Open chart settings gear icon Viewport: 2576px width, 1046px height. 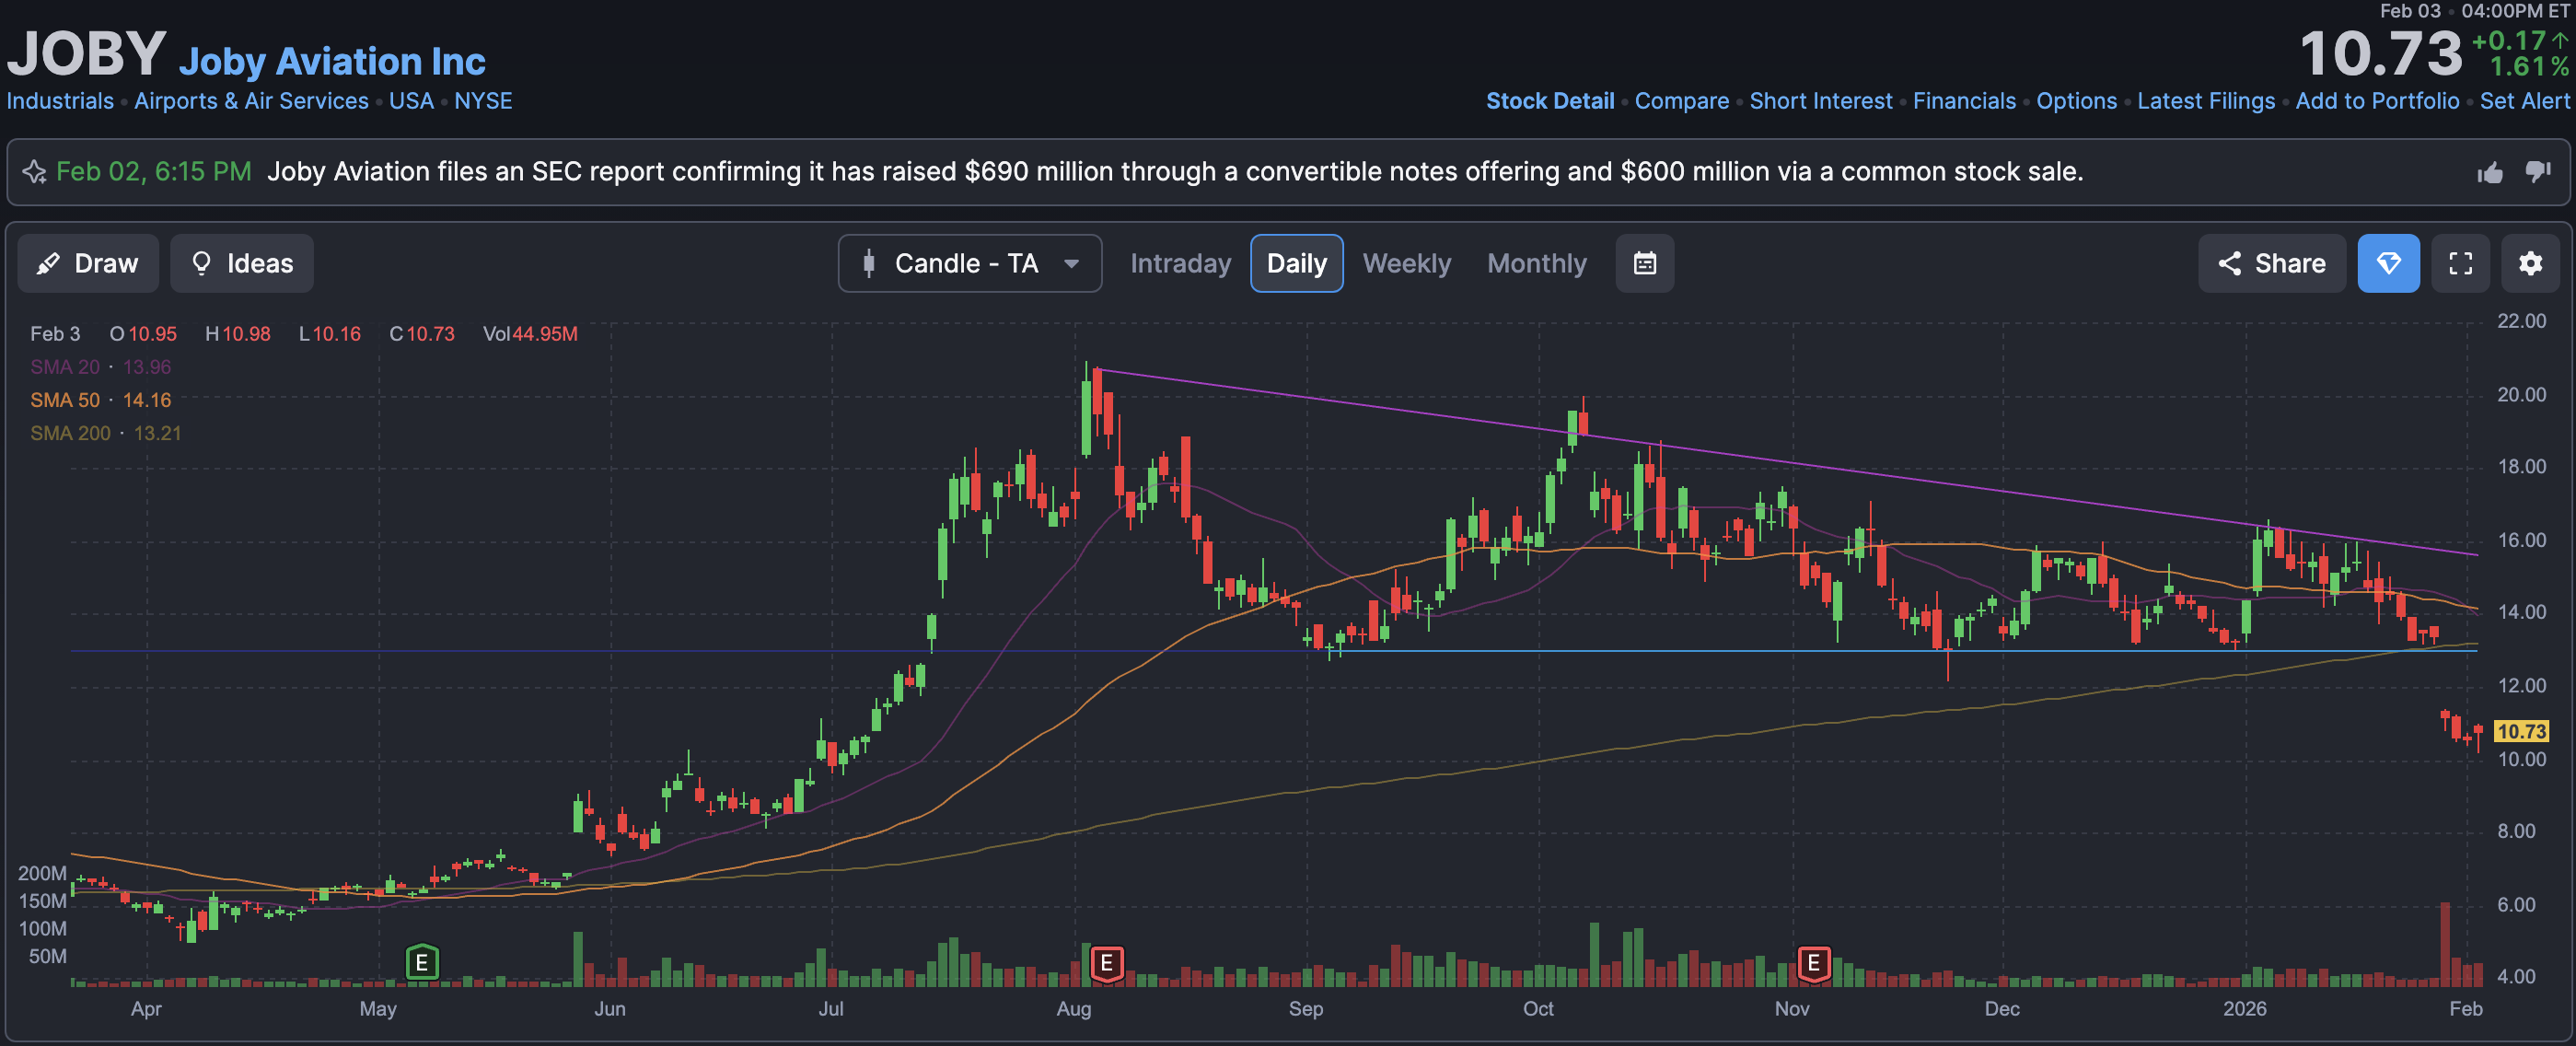2529,263
